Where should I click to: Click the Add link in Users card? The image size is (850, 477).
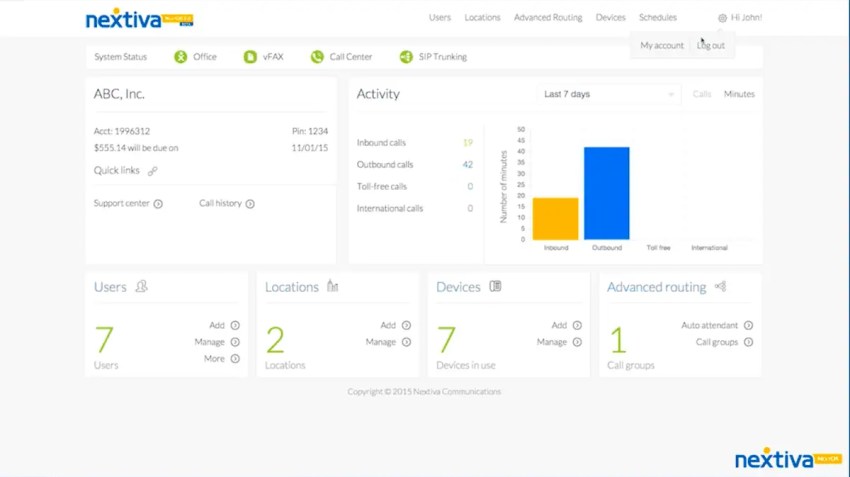[x=217, y=325]
